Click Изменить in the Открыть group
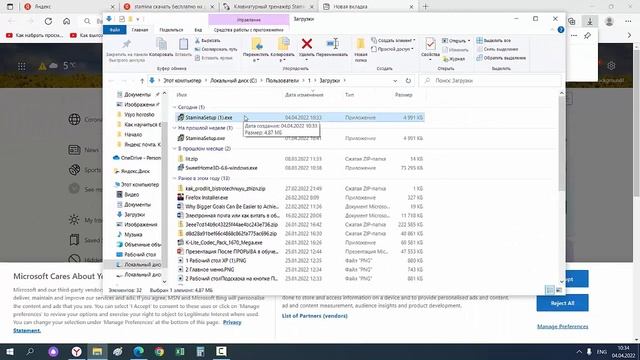 [x=455, y=50]
